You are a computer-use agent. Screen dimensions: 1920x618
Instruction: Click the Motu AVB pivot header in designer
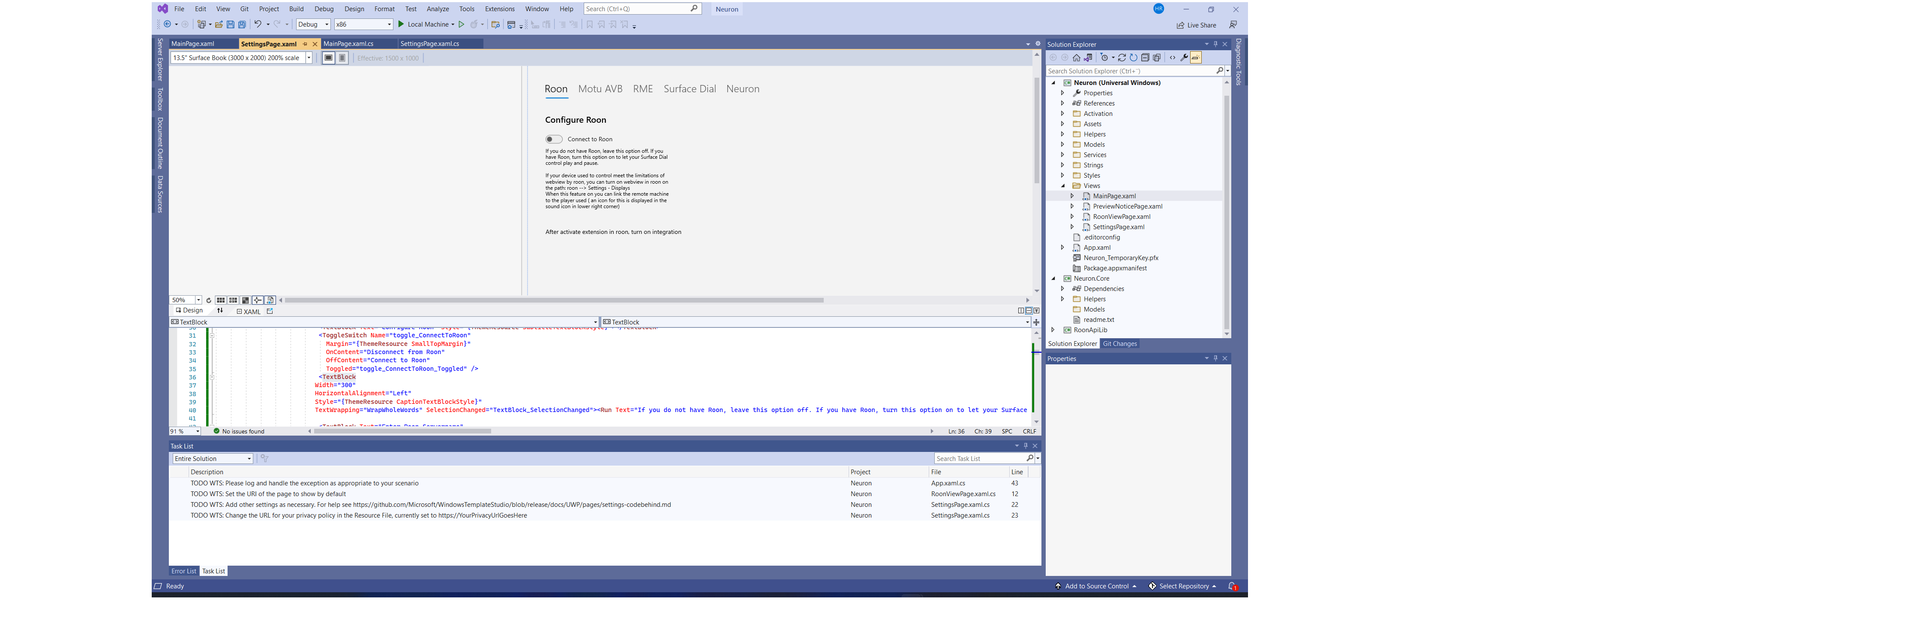(x=600, y=89)
